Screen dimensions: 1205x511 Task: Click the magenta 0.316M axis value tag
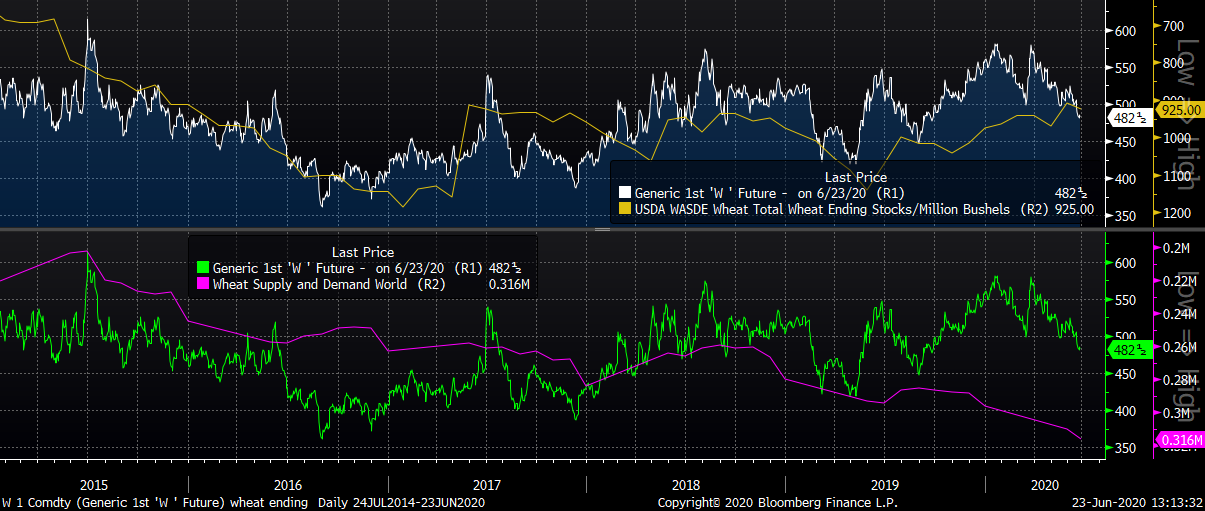click(1180, 440)
